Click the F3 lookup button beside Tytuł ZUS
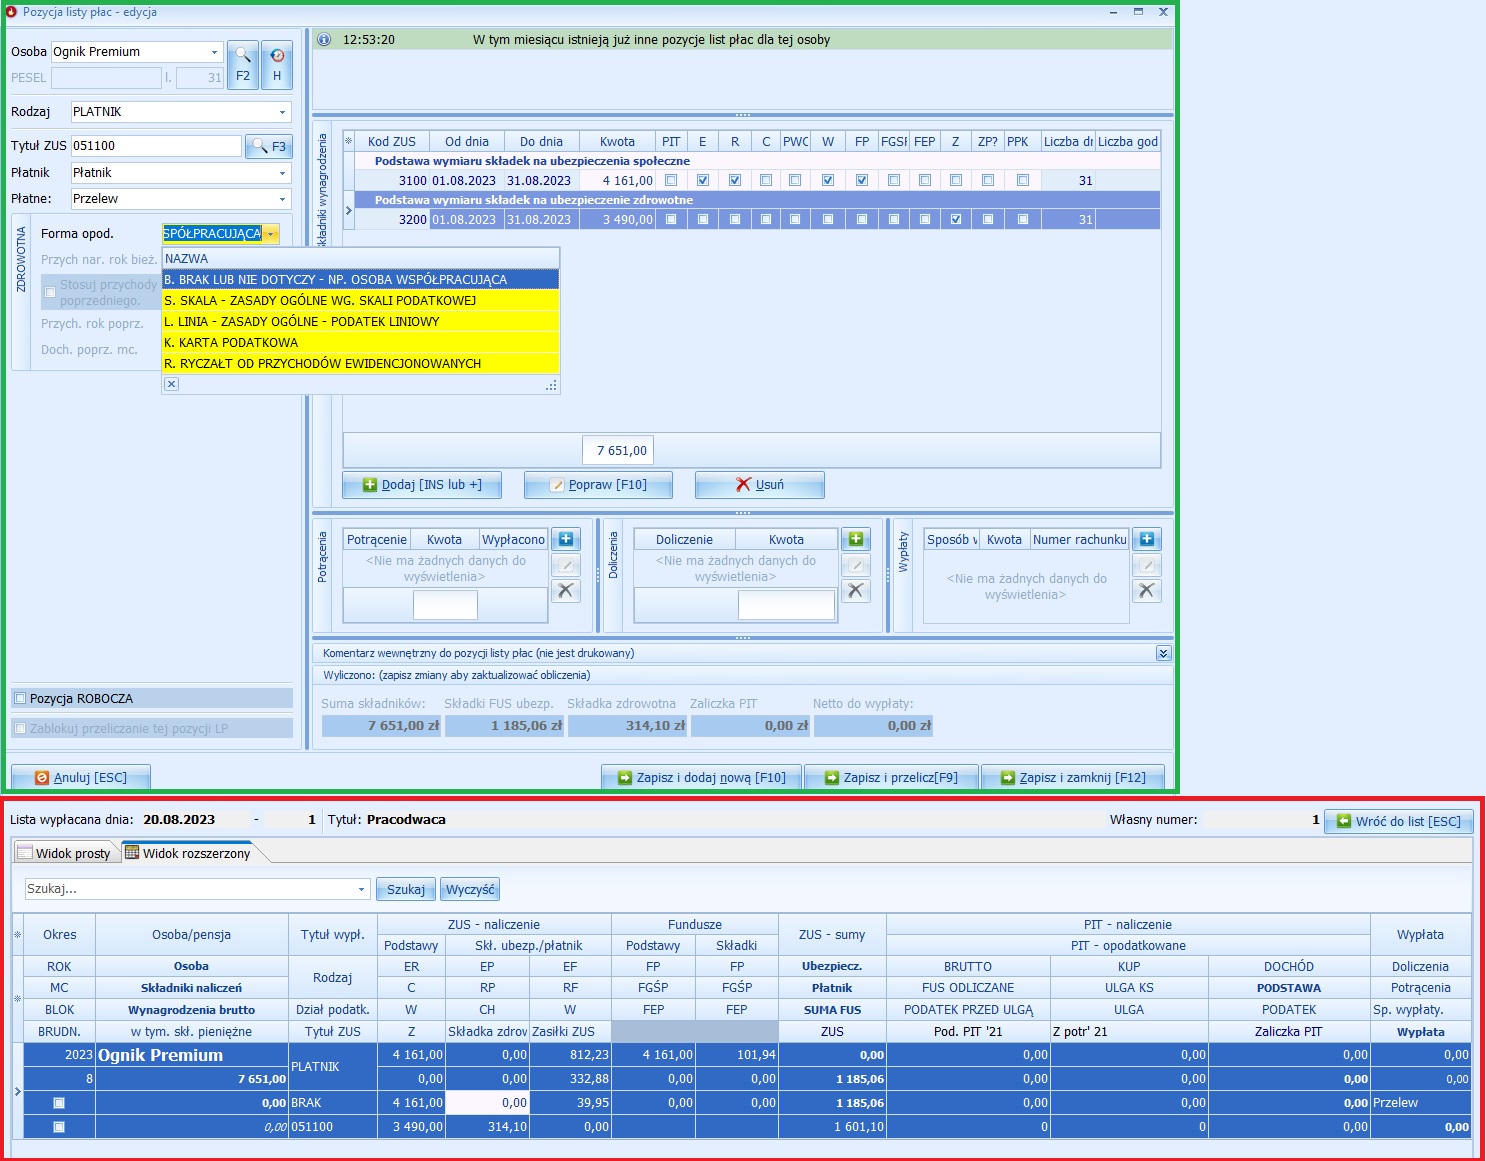 [269, 146]
